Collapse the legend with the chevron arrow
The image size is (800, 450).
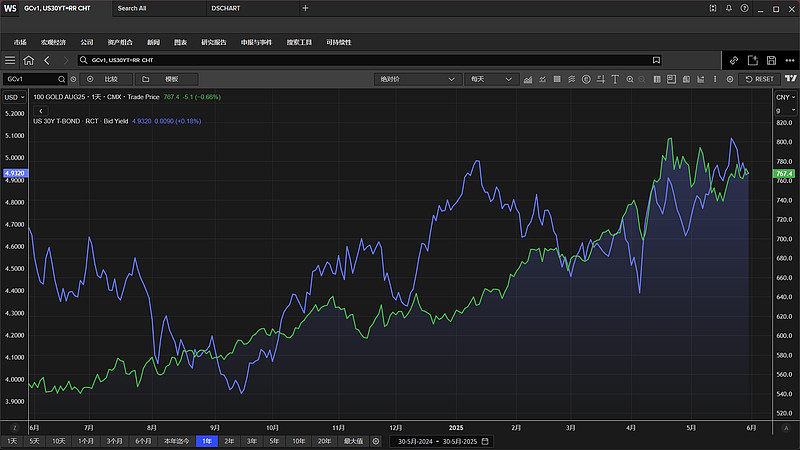[40, 111]
